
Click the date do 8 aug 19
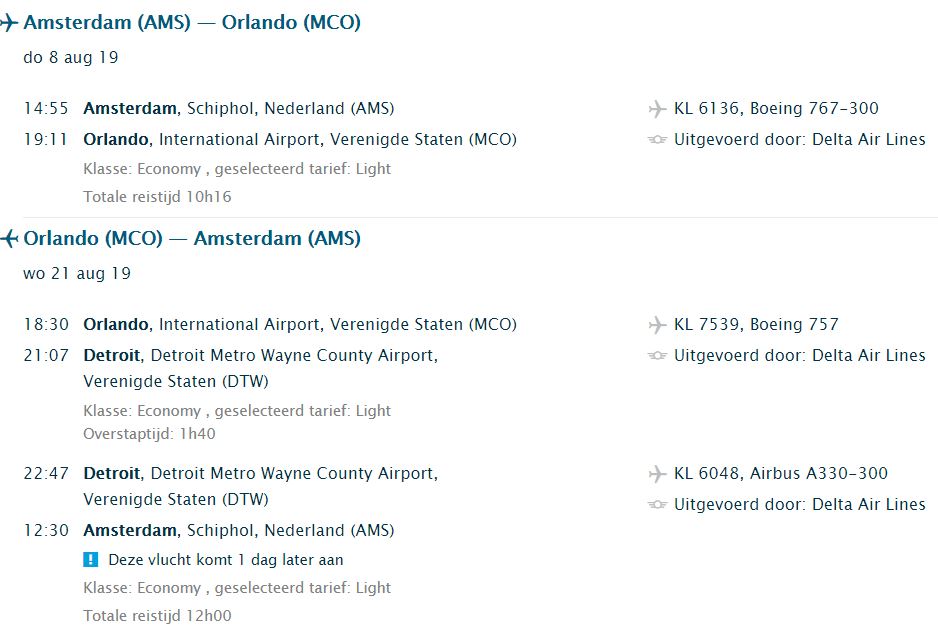(71, 57)
